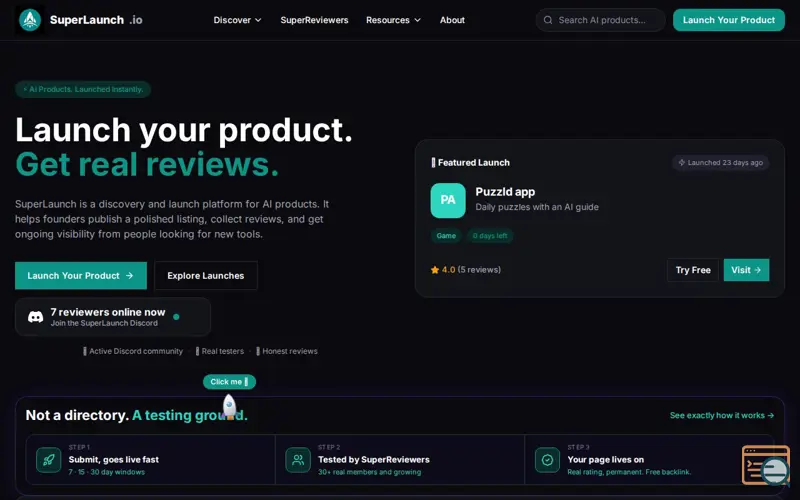Click the SuperLaunch rocket logo icon

[x=30, y=20]
